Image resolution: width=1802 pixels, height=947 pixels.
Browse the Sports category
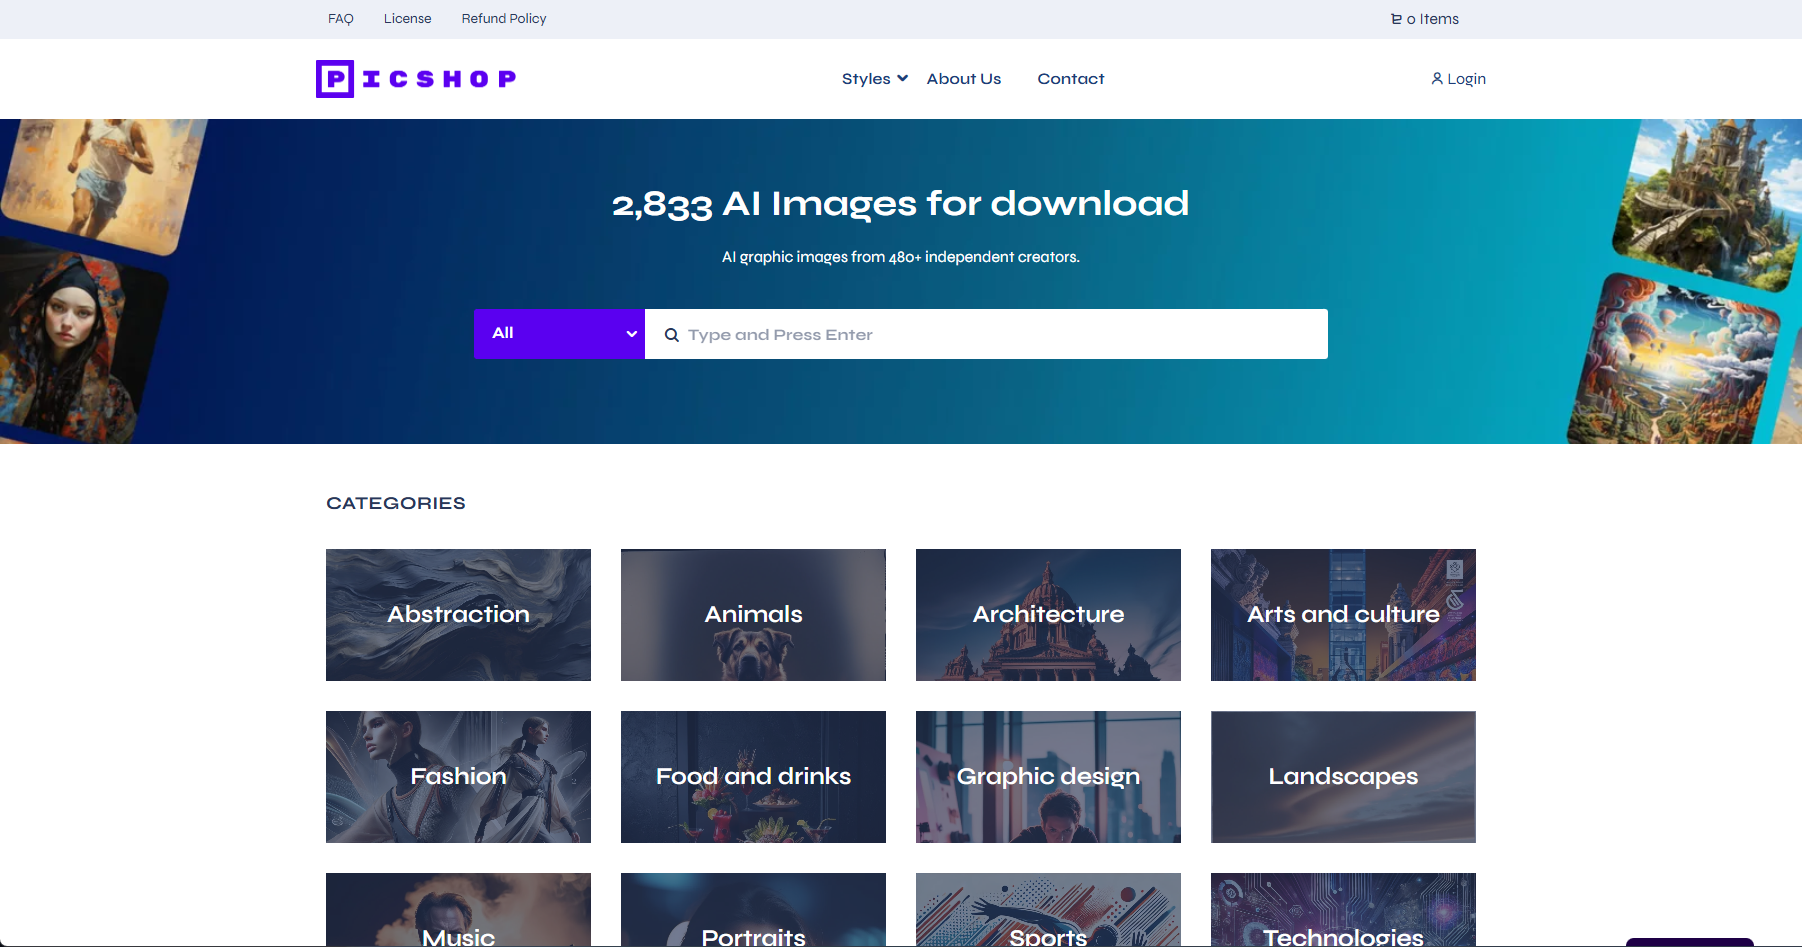click(1048, 910)
